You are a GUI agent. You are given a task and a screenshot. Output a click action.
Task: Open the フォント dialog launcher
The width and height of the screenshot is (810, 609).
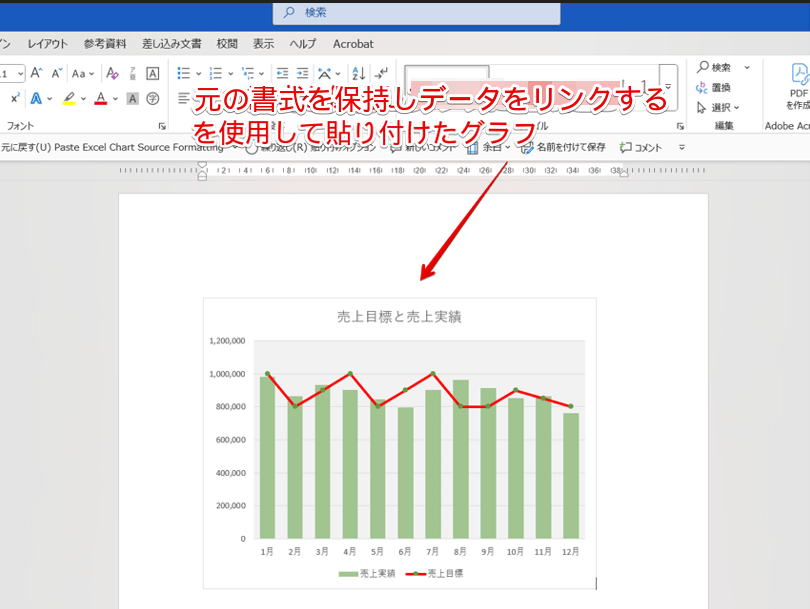[163, 125]
